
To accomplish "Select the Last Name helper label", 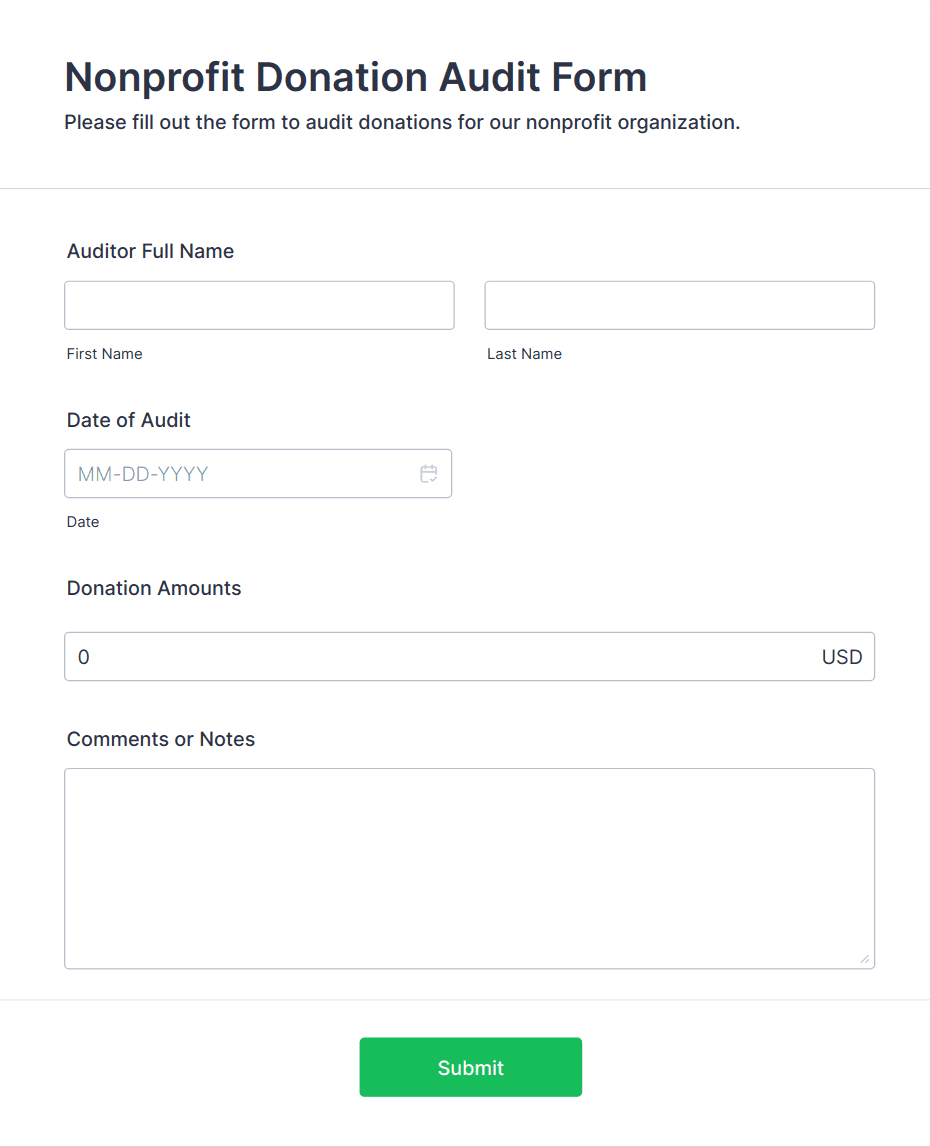I will 524,353.
